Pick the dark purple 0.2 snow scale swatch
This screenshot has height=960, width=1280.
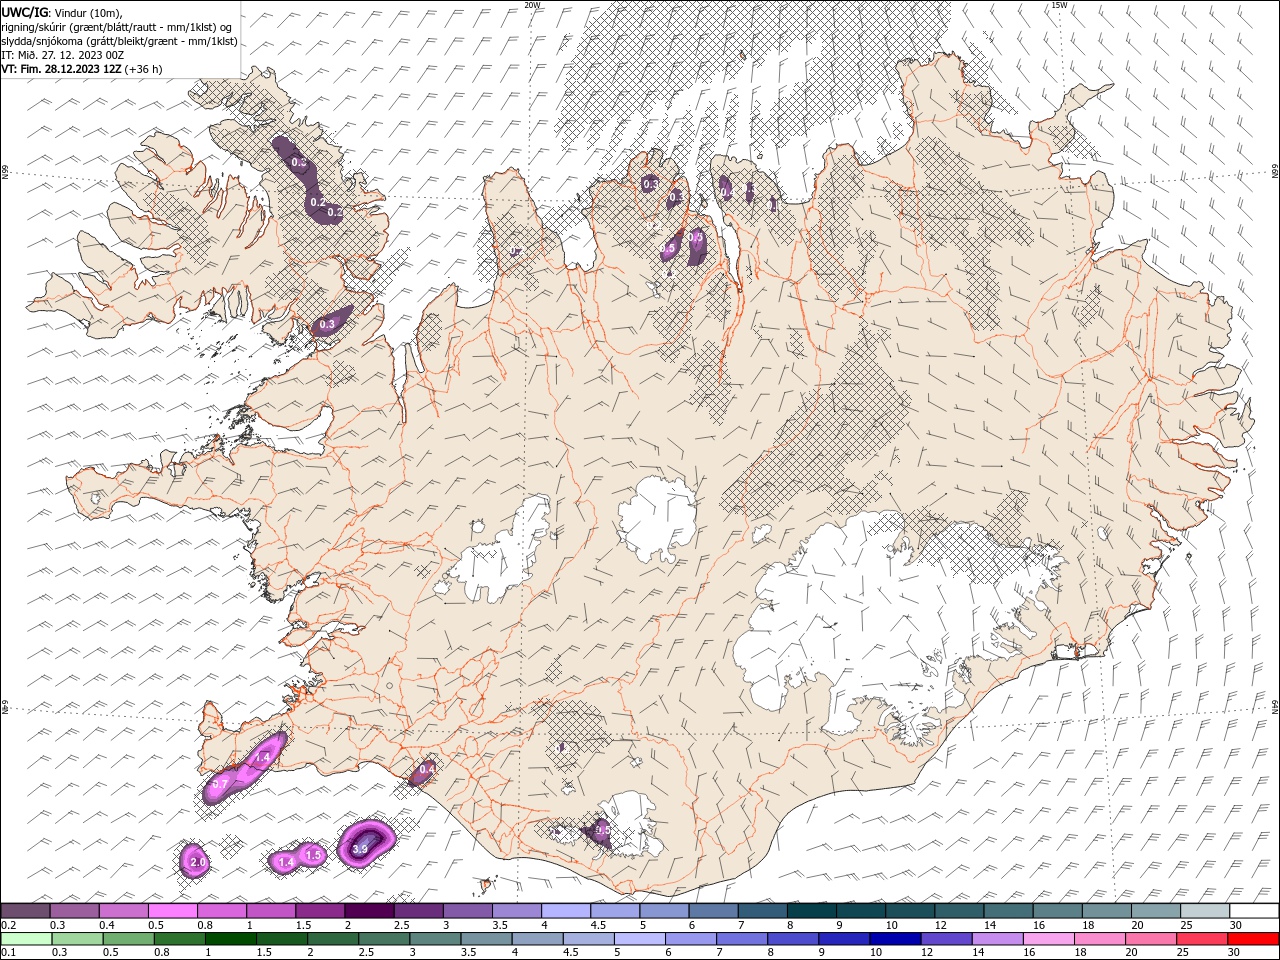(25, 911)
